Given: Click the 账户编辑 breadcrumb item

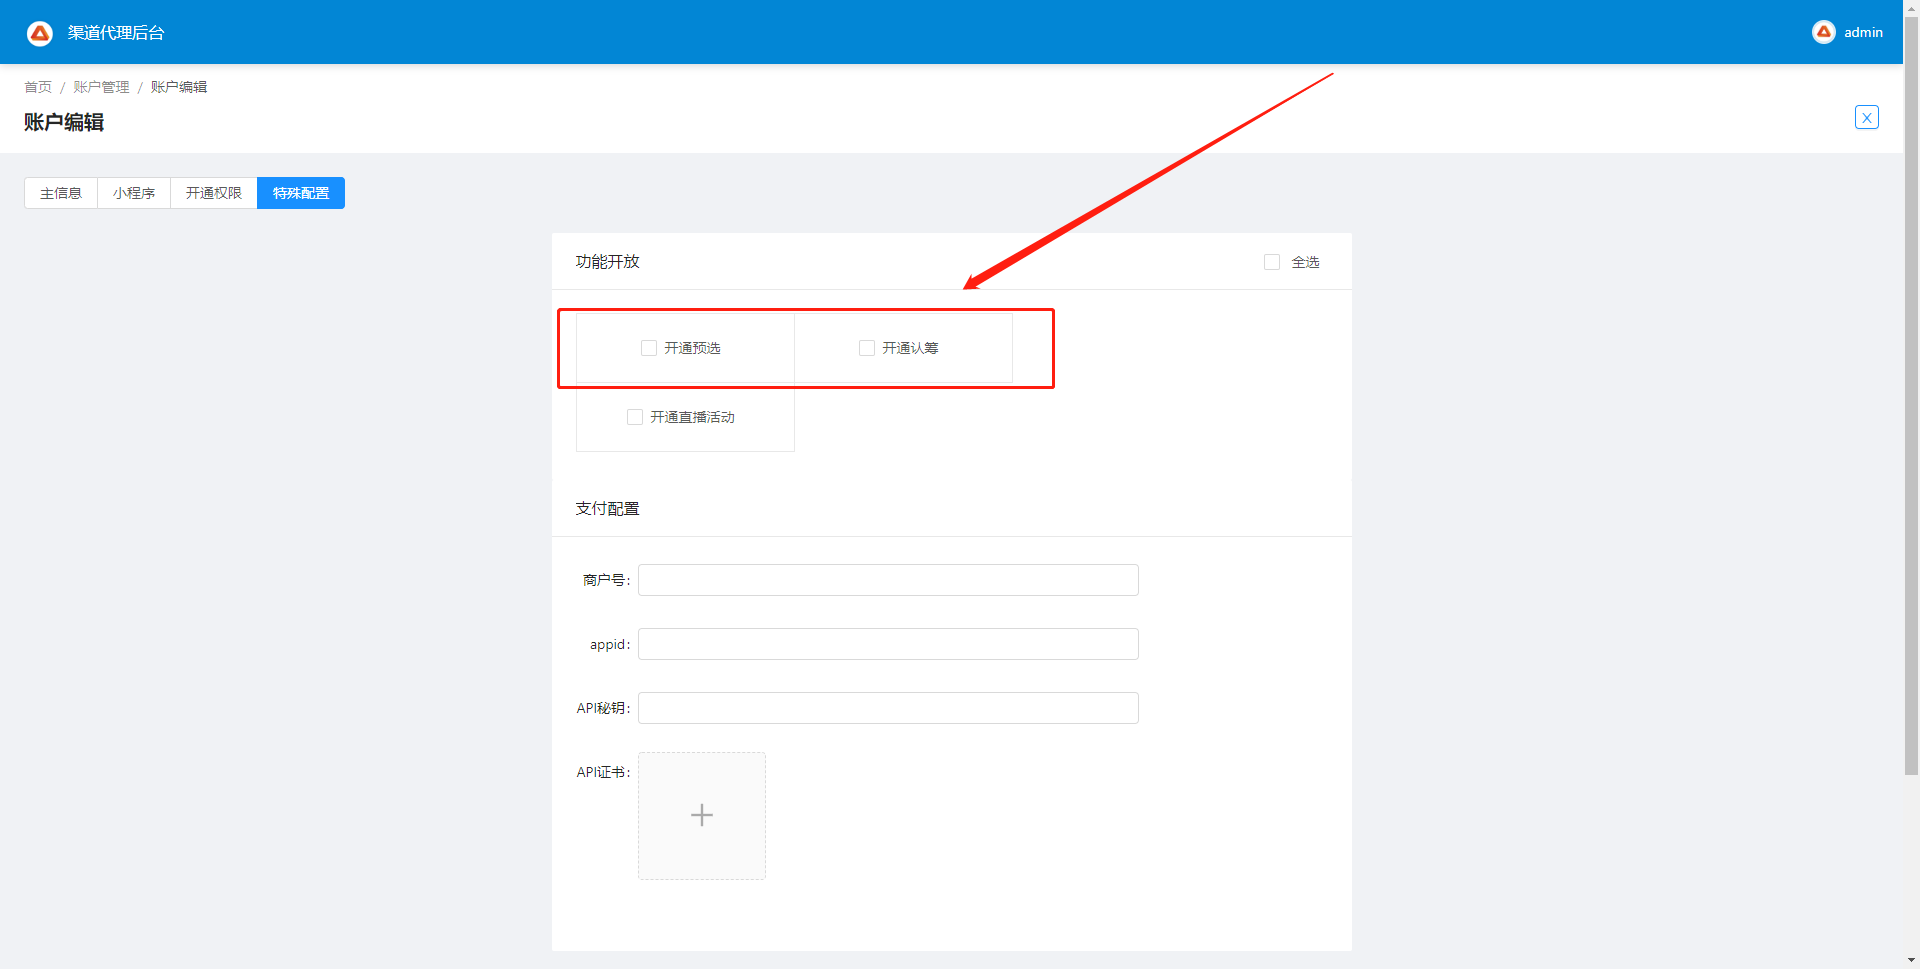Looking at the screenshot, I should [179, 87].
